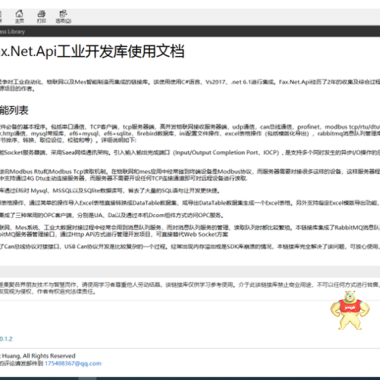Select the line mentioning 'Input/Output Completion Port, IOCP'
The image size is (380, 380).
click(190, 153)
